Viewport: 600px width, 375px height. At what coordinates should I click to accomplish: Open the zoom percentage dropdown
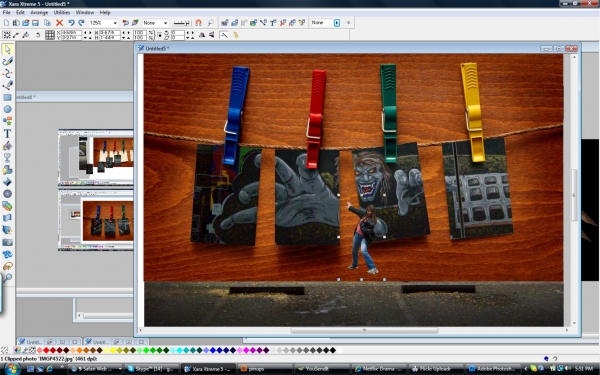point(115,23)
